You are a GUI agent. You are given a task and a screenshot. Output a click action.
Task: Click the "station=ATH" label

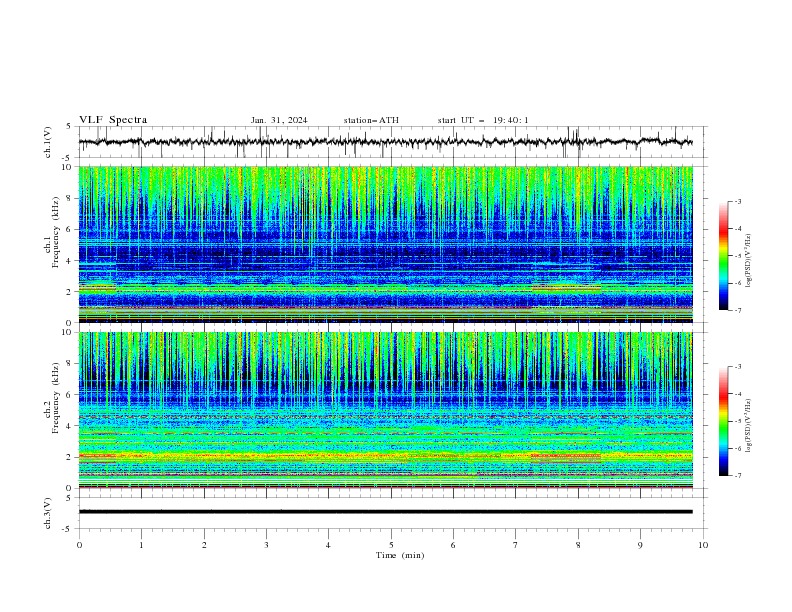point(371,120)
